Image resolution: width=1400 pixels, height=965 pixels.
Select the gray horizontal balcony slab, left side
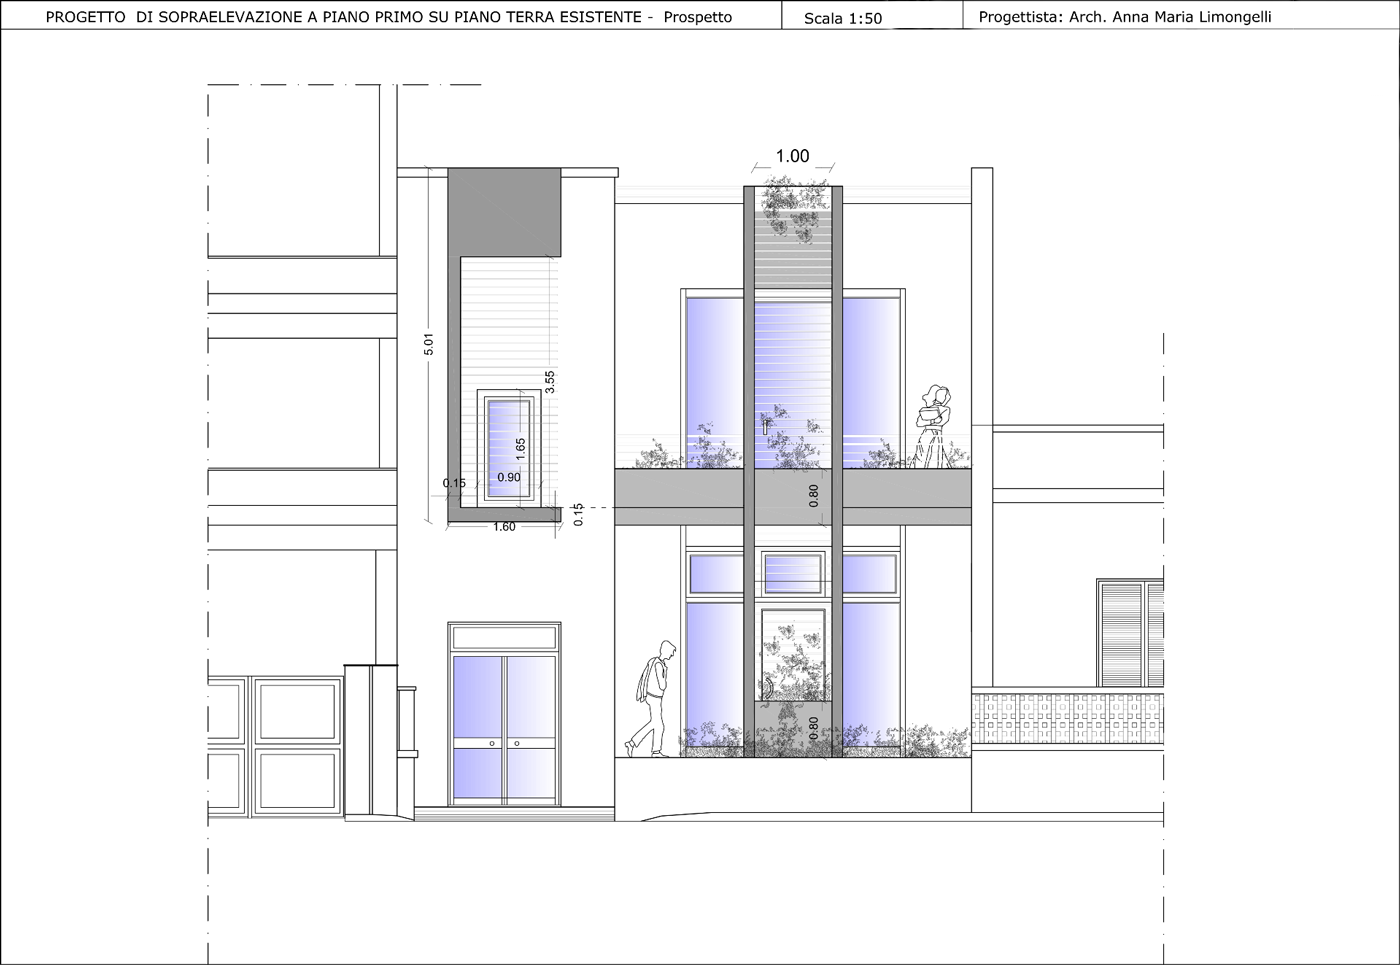click(x=678, y=497)
